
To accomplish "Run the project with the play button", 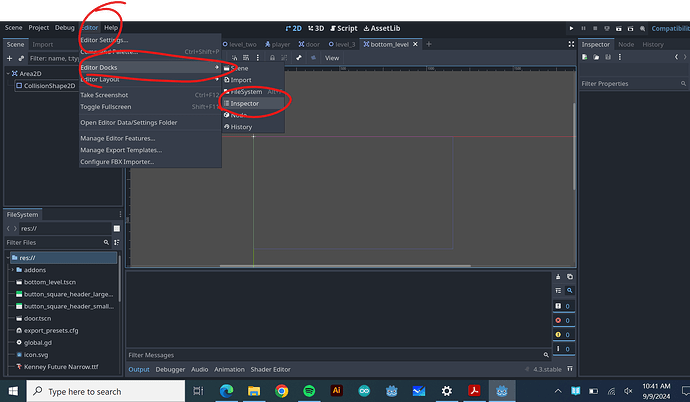I will pyautogui.click(x=571, y=28).
